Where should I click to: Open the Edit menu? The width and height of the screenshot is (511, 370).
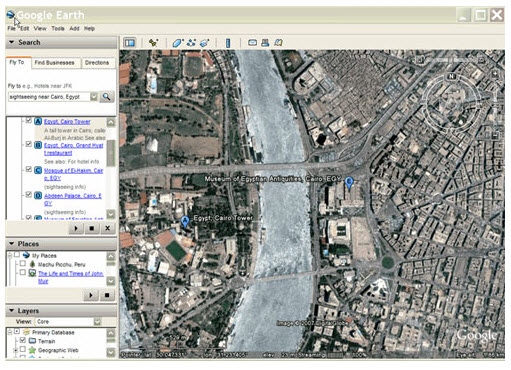pos(25,28)
